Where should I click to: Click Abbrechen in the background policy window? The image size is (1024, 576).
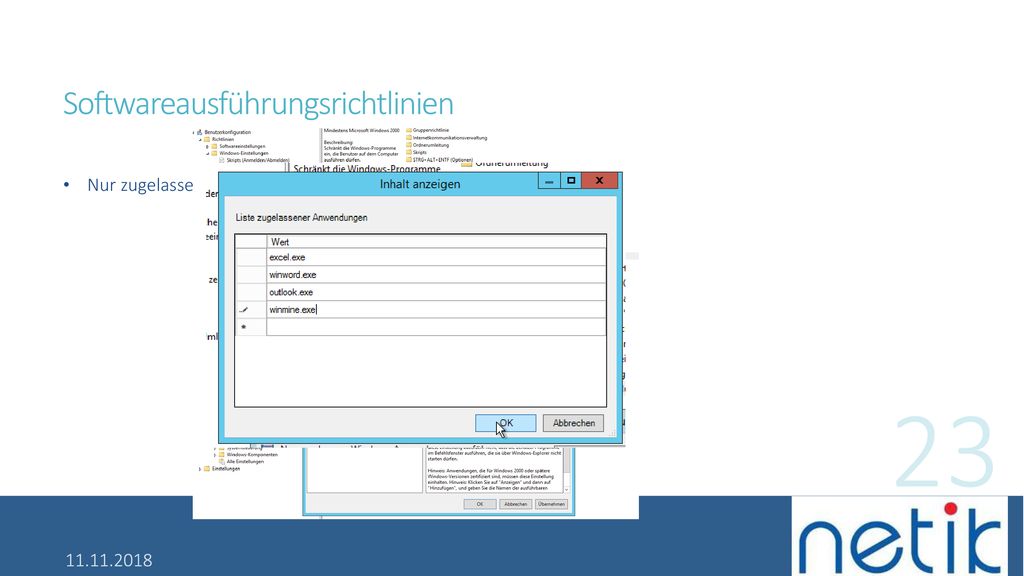(x=515, y=504)
